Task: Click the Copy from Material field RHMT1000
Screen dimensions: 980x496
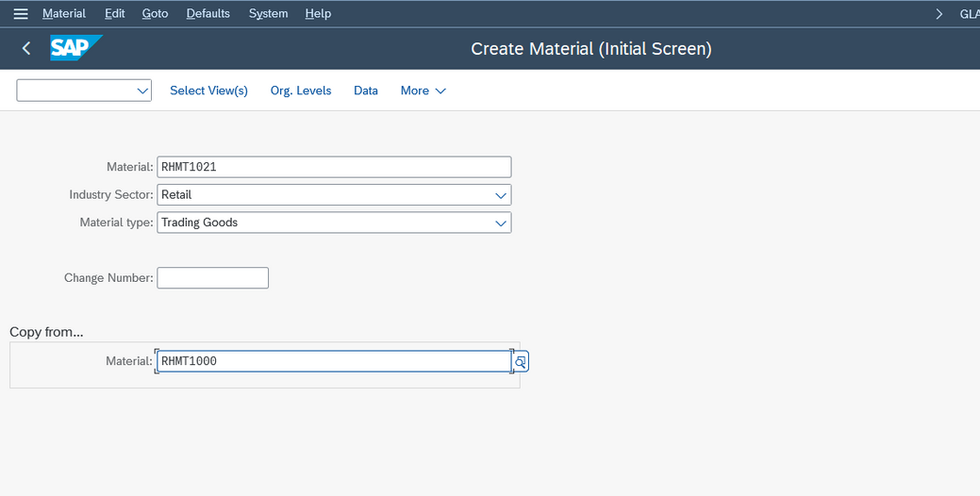Action: coord(334,361)
